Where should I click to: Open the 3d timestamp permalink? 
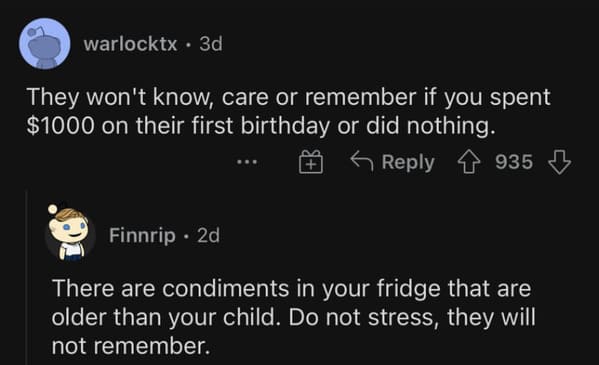(210, 44)
